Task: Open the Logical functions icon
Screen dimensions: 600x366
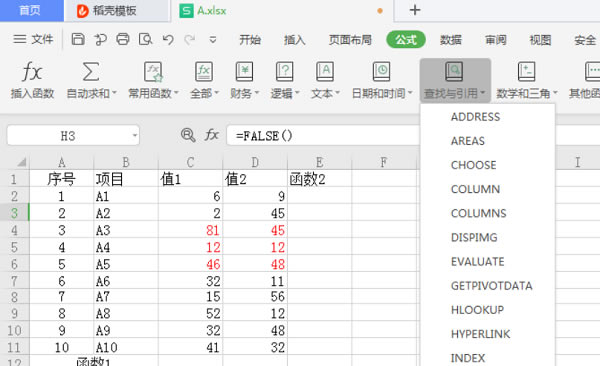Action: coord(285,72)
